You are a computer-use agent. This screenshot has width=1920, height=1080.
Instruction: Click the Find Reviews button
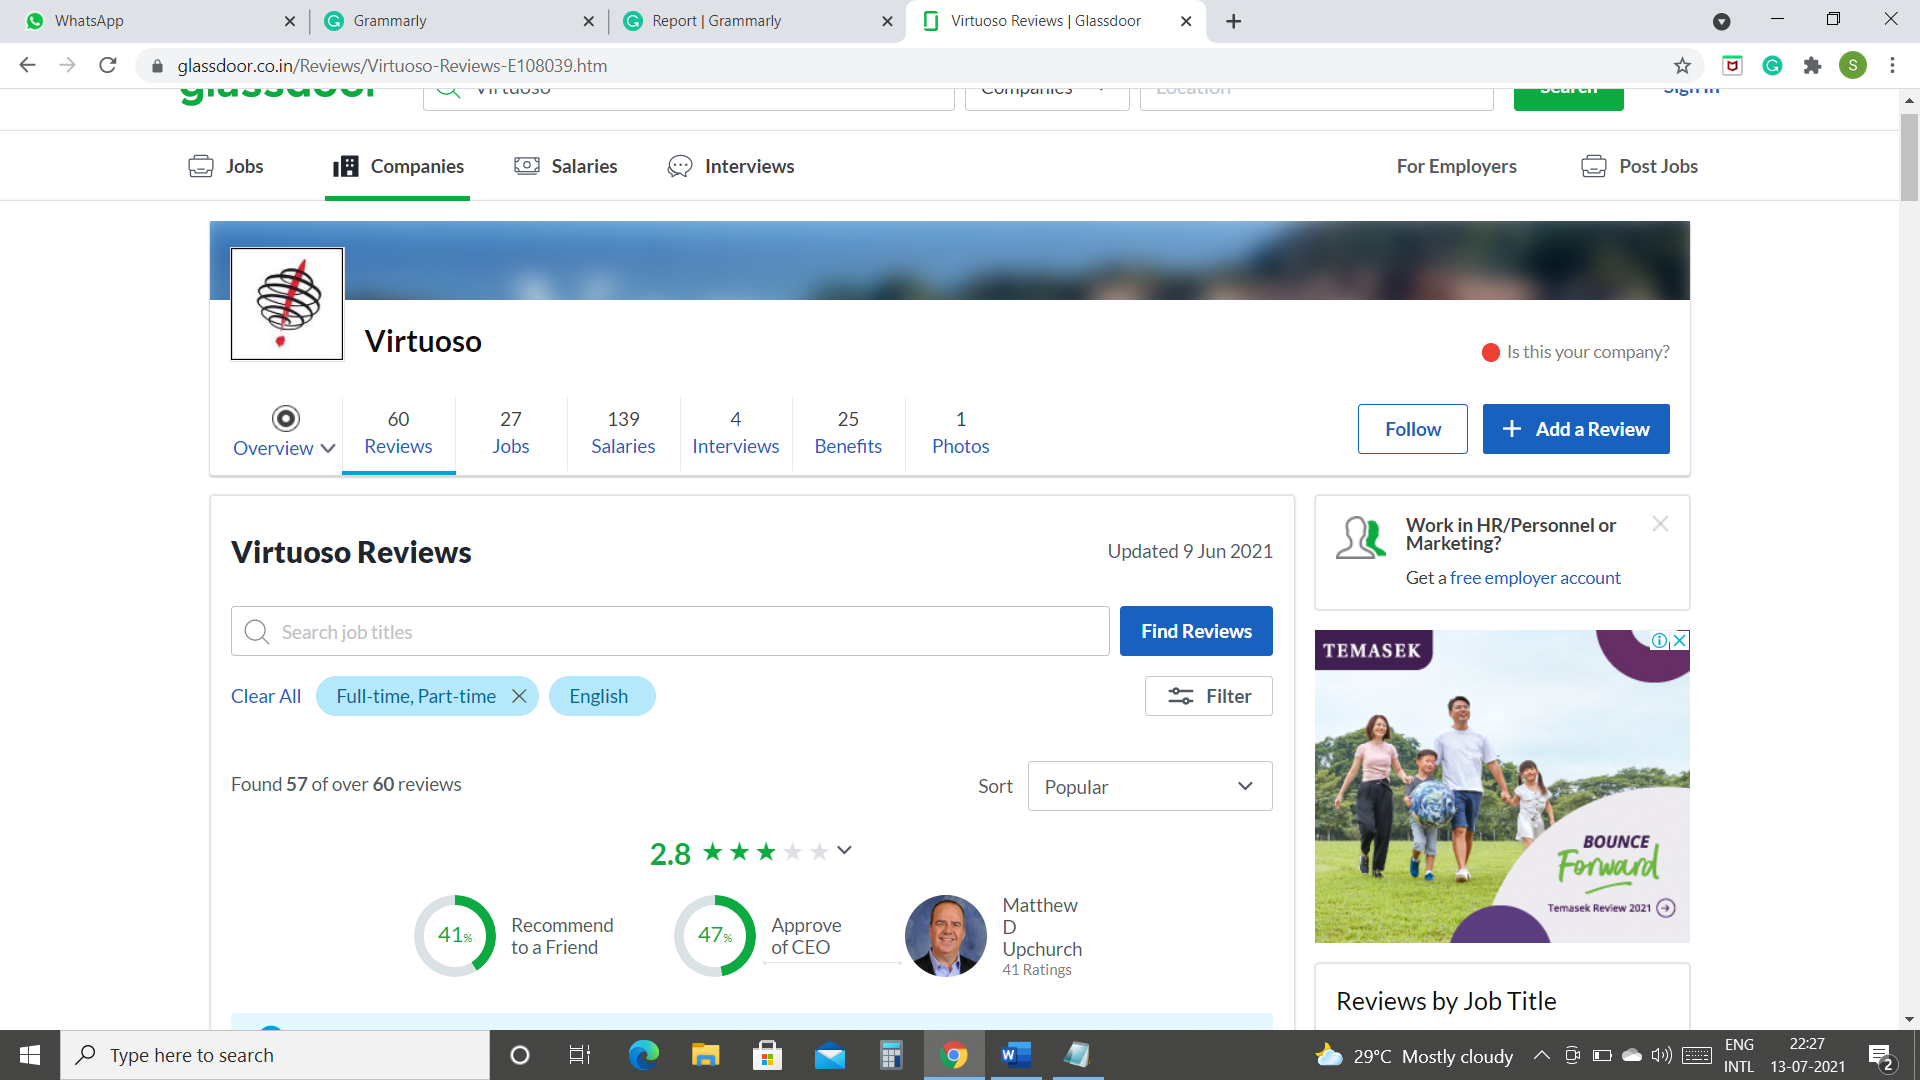(1196, 631)
